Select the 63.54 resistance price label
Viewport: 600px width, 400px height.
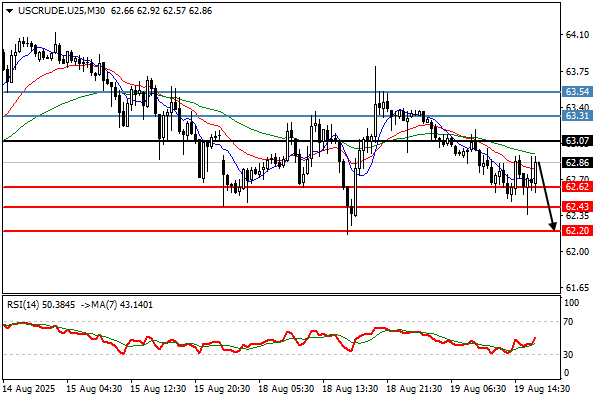tap(577, 91)
